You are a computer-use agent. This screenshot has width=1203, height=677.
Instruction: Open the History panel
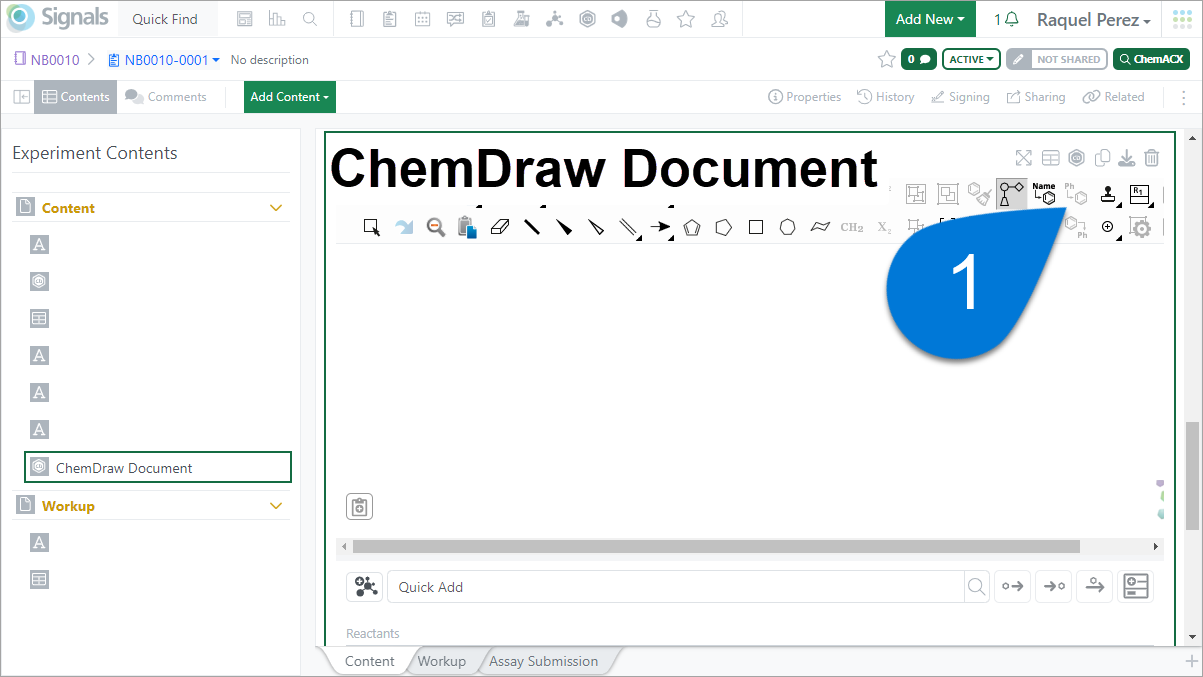pos(886,97)
